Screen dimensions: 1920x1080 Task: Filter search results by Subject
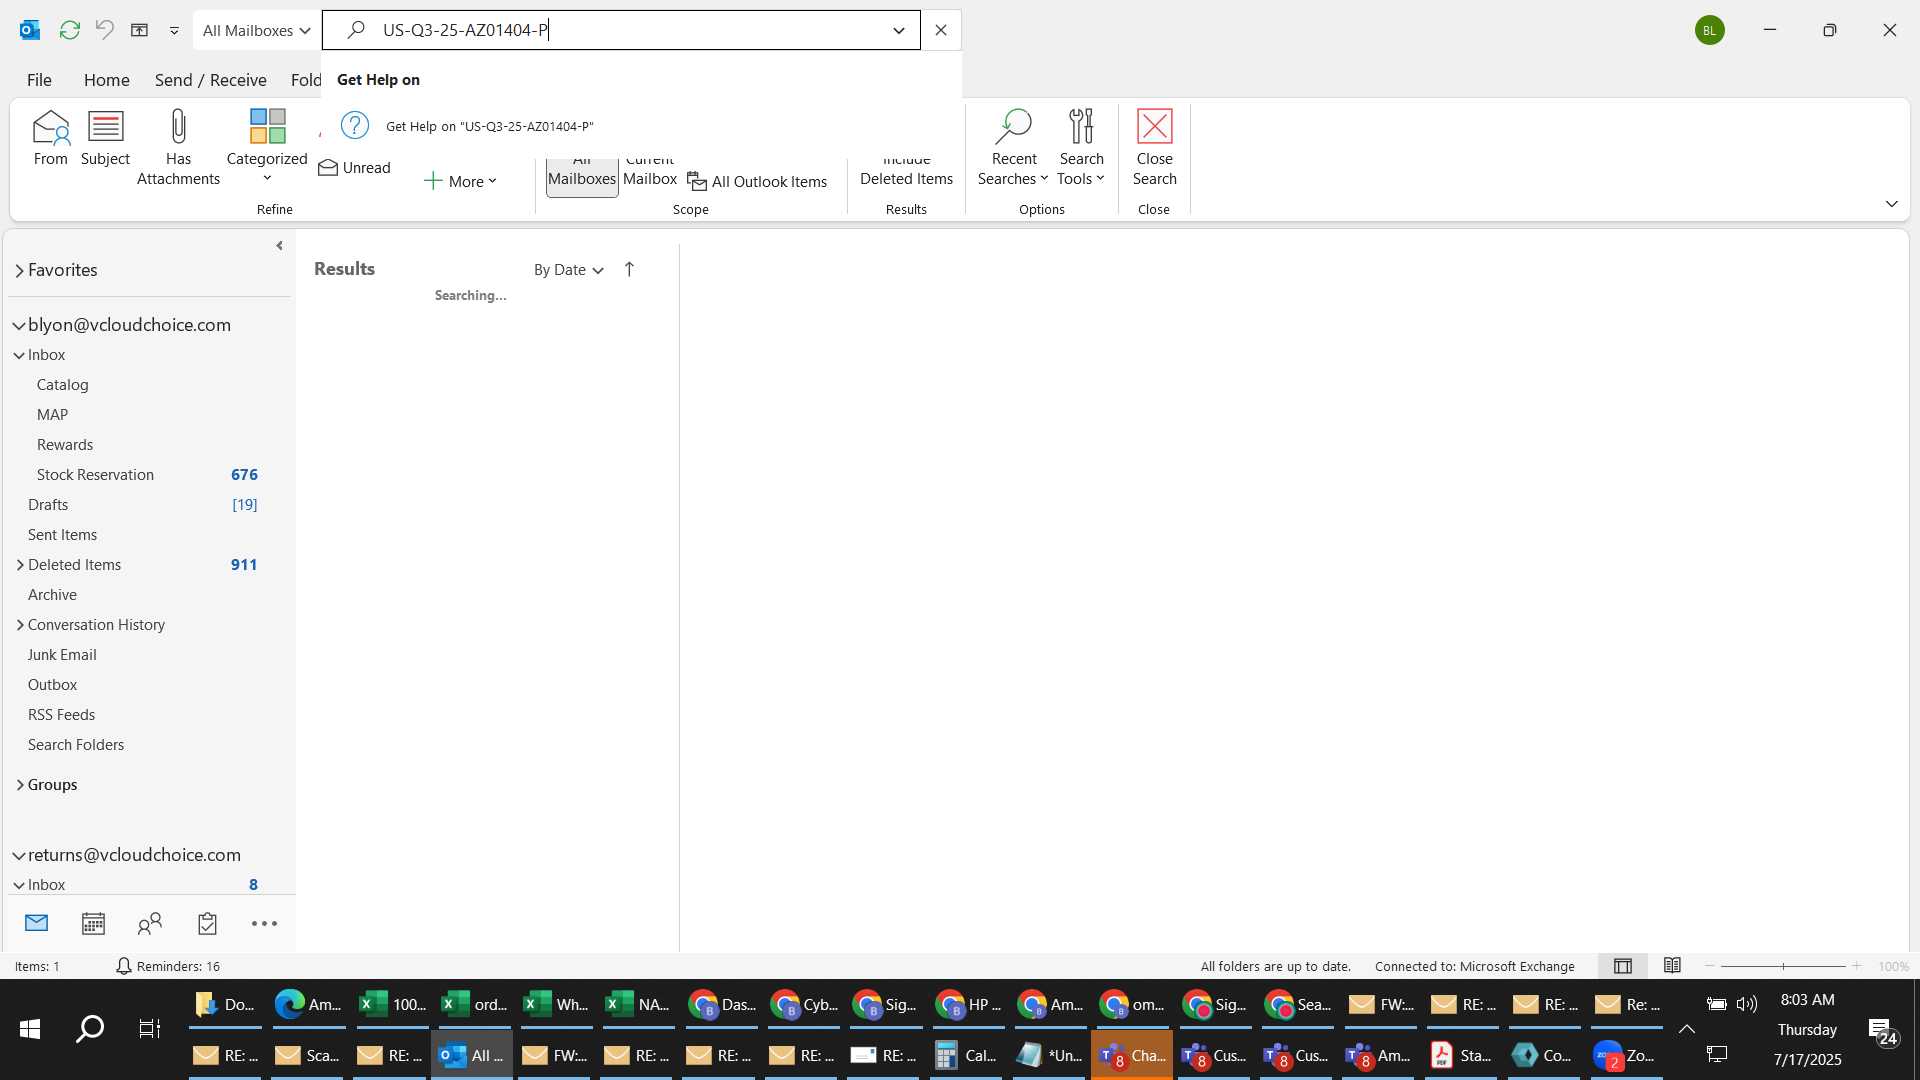coord(105,138)
